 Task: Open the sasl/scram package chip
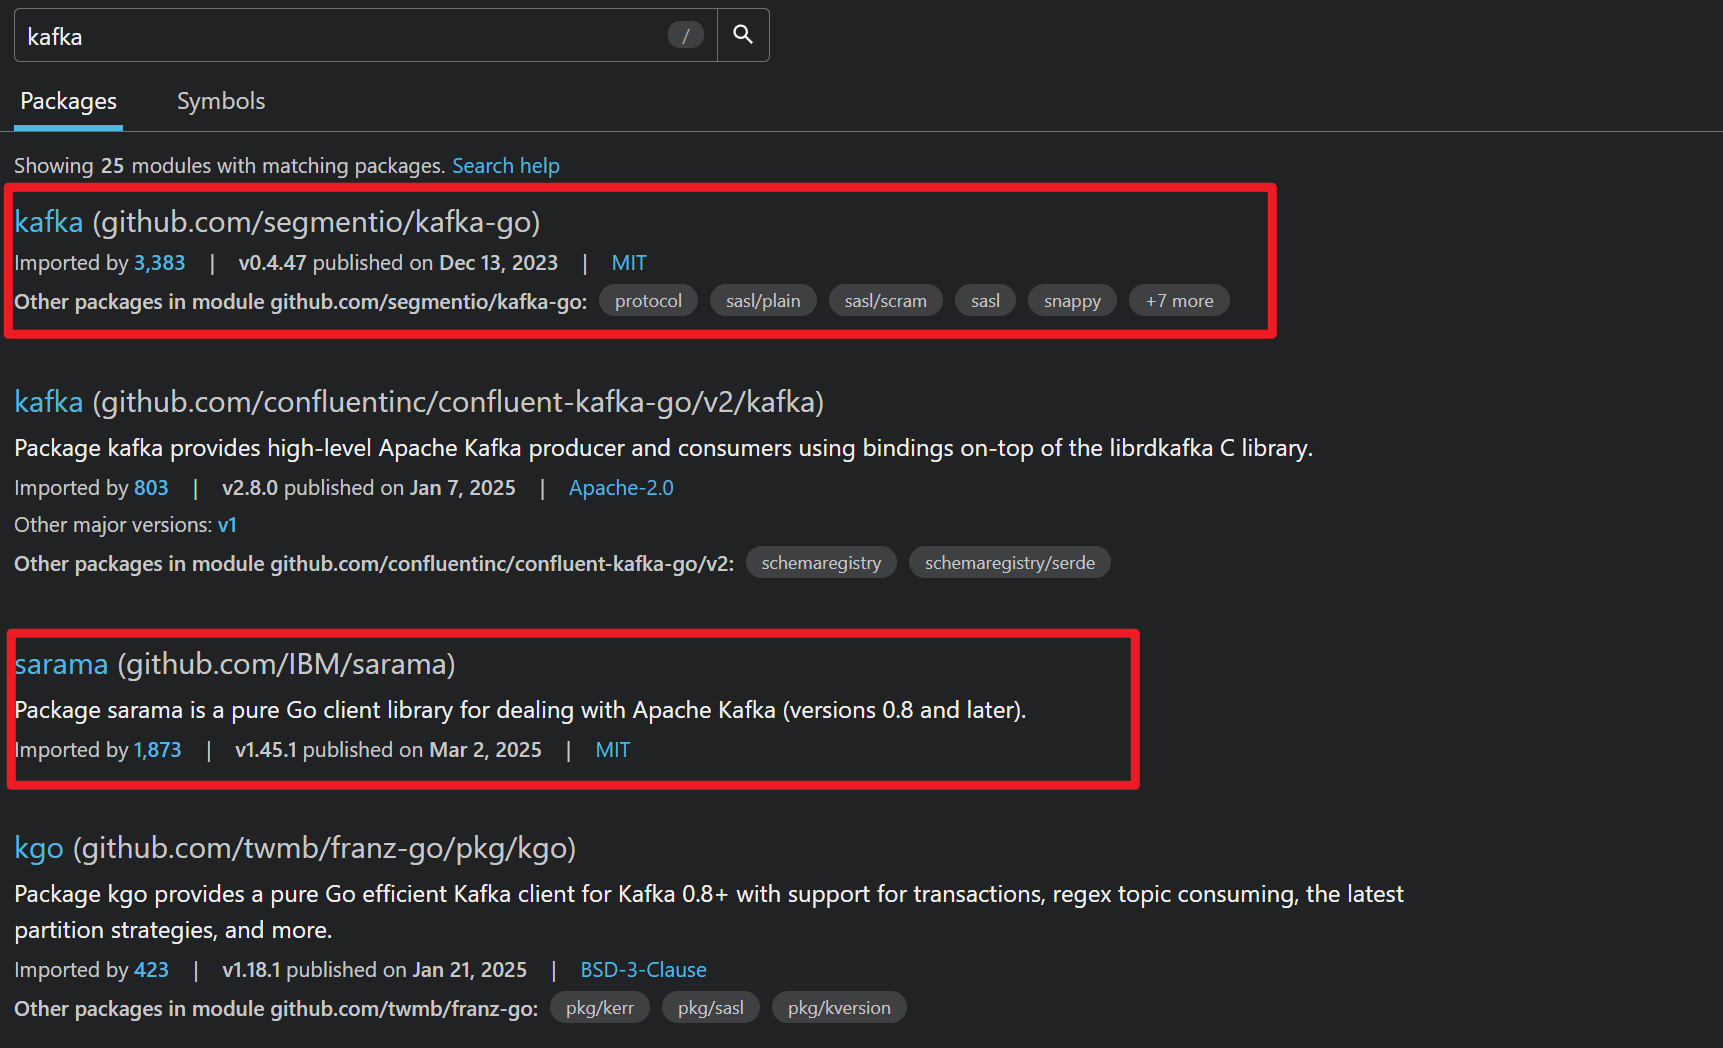pyautogui.click(x=885, y=301)
